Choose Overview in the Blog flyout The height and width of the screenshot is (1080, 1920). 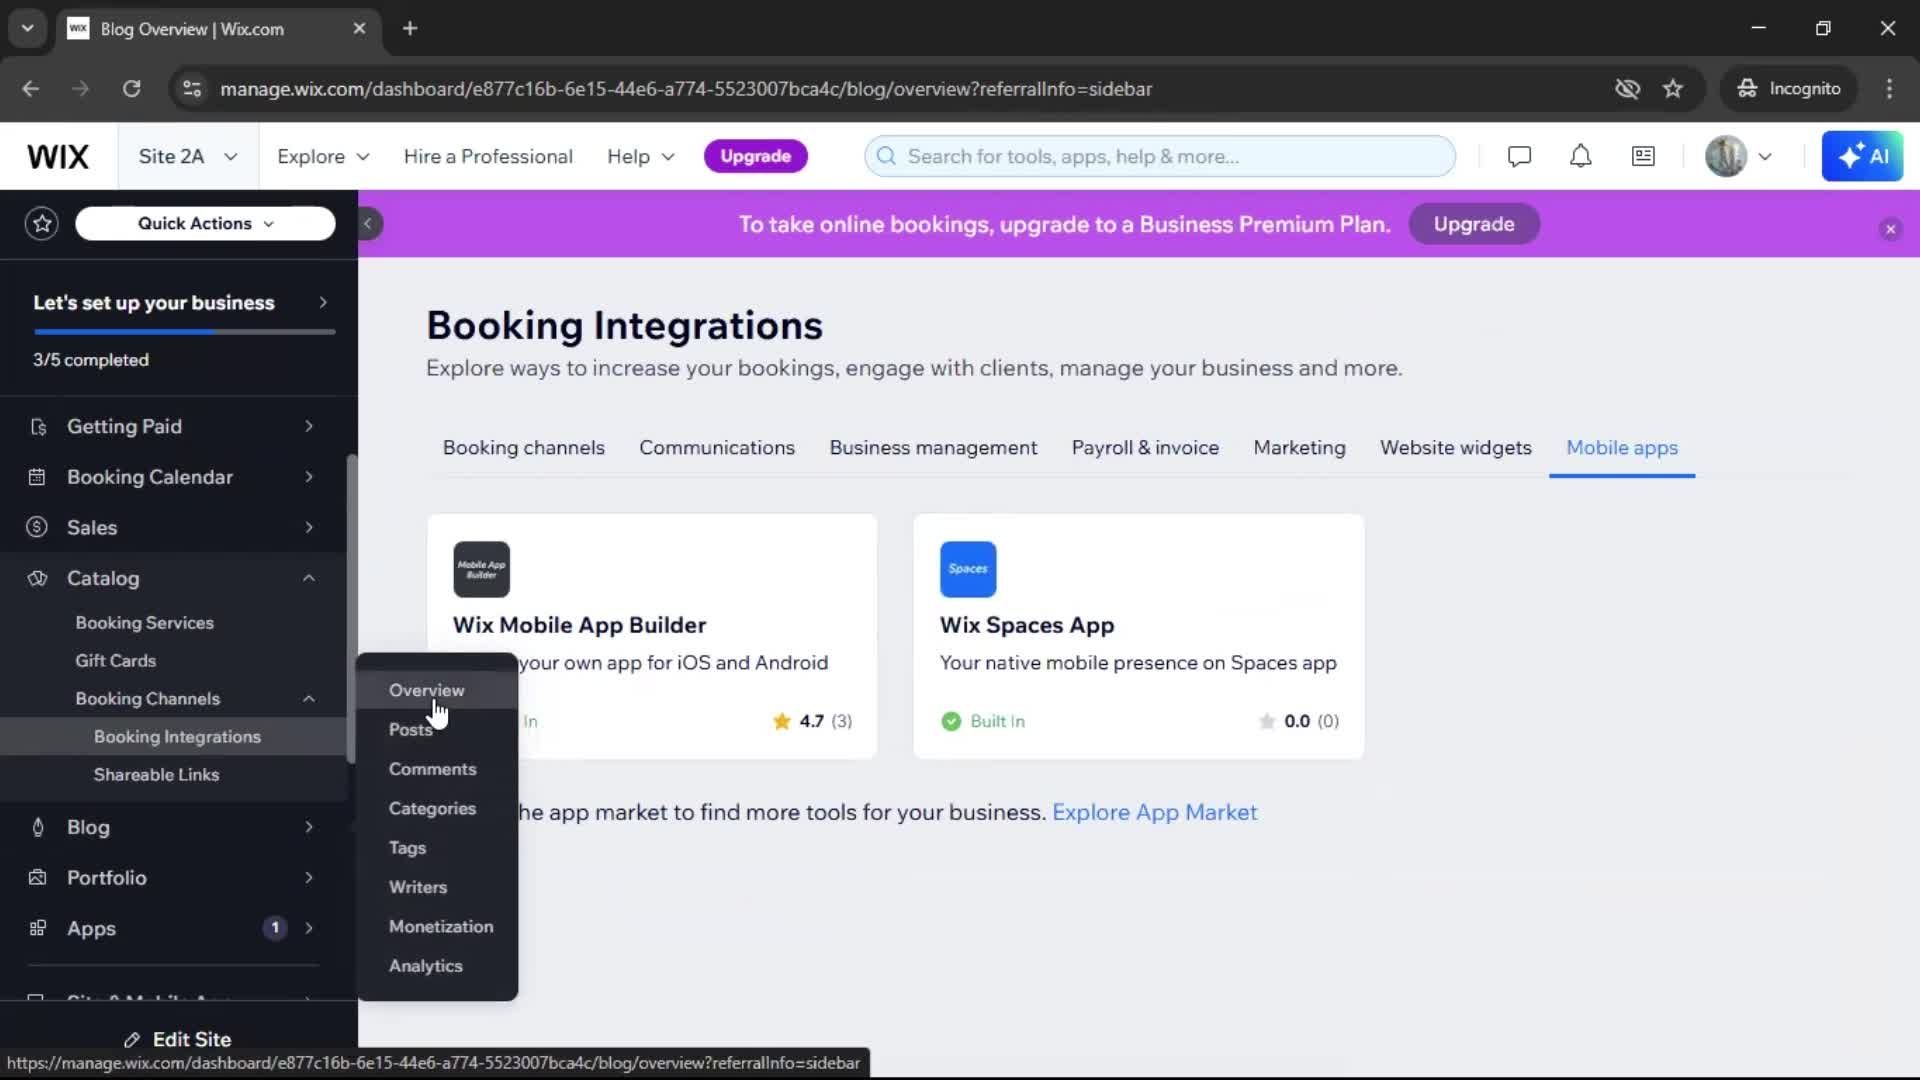pos(437,691)
